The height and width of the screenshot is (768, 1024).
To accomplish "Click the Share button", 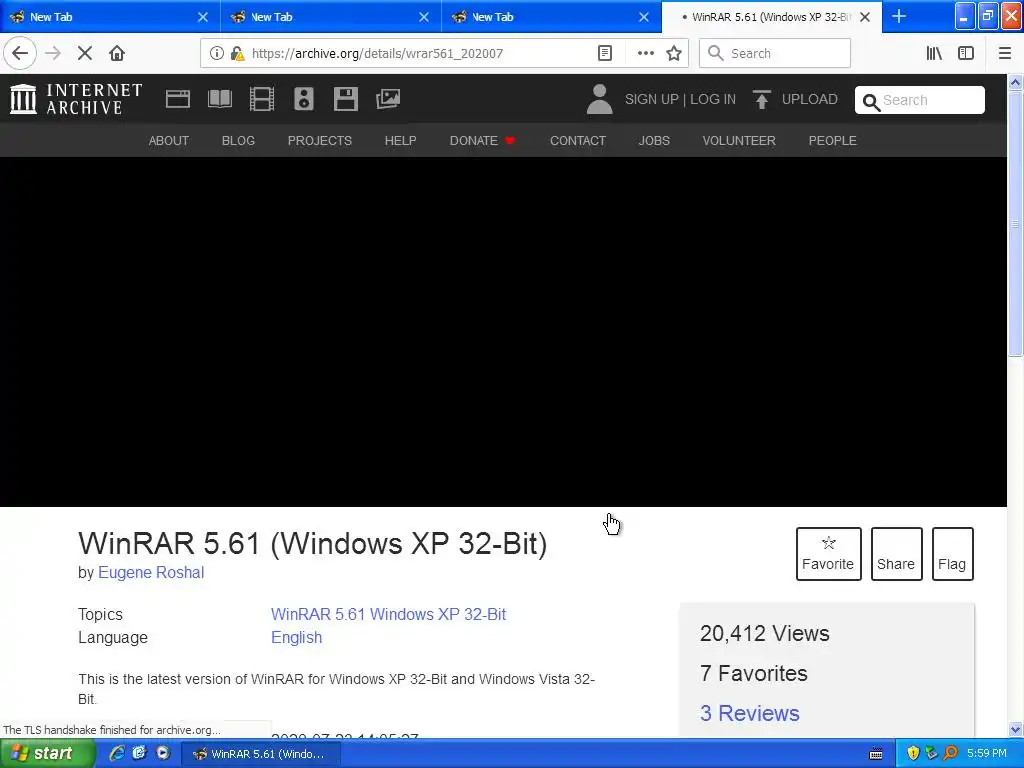I will coord(896,554).
